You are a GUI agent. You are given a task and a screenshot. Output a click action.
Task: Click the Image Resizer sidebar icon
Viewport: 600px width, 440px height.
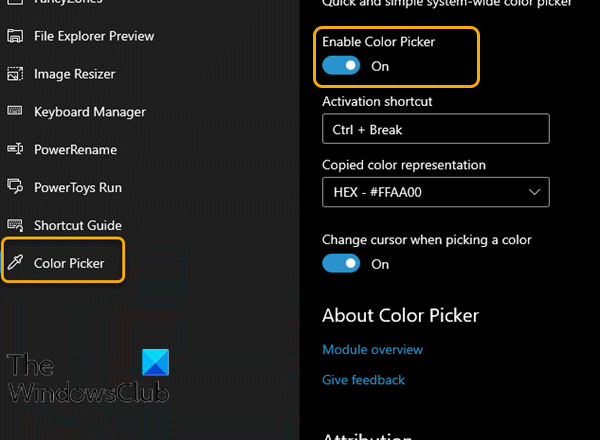15,74
